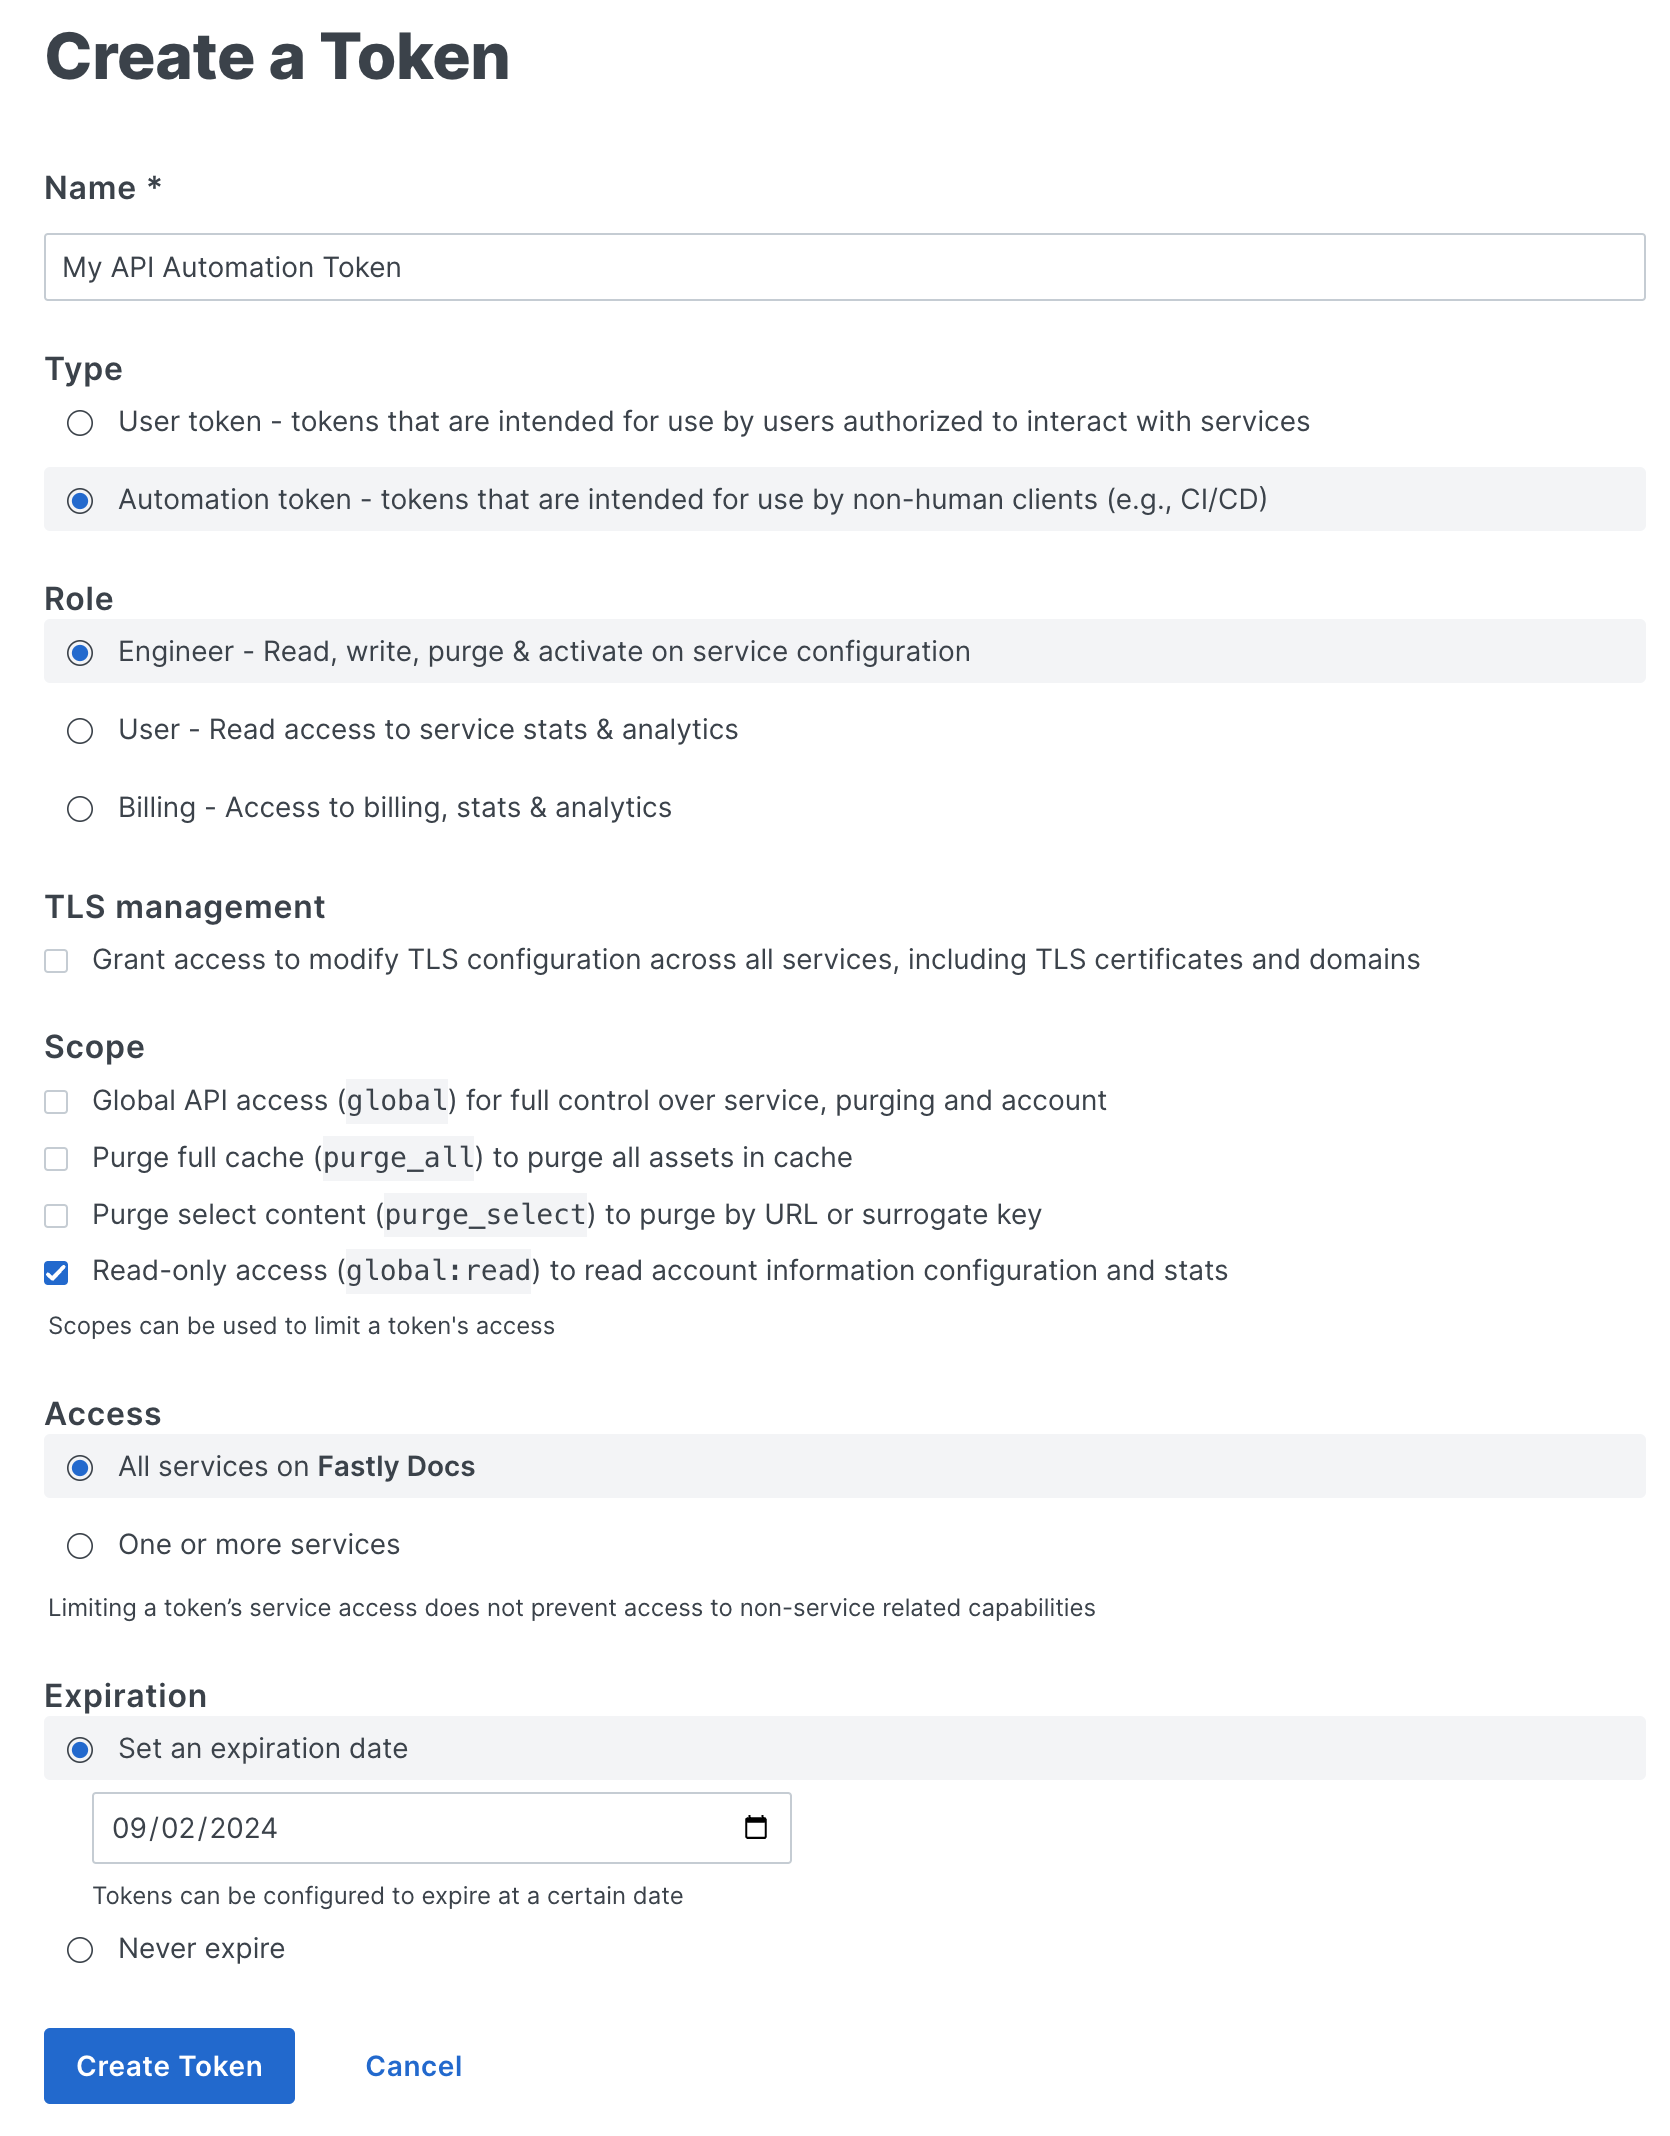The image size is (1670, 2136).
Task: Enable TLS configuration access
Action: [x=57, y=961]
